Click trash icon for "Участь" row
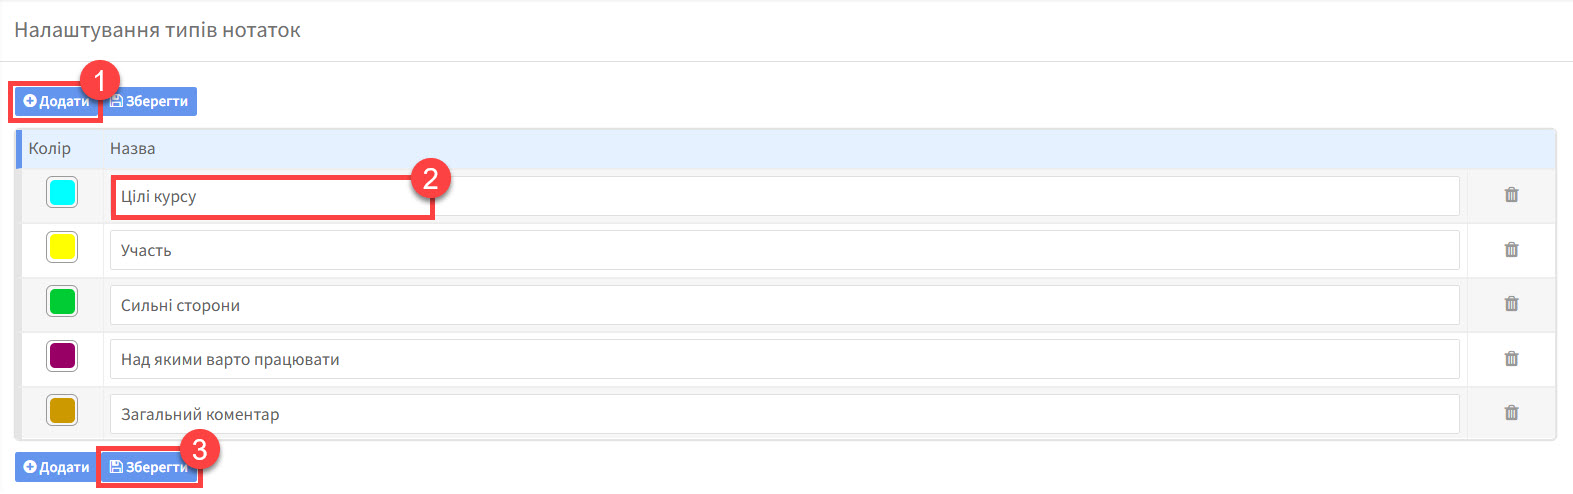The image size is (1573, 494). [1511, 250]
